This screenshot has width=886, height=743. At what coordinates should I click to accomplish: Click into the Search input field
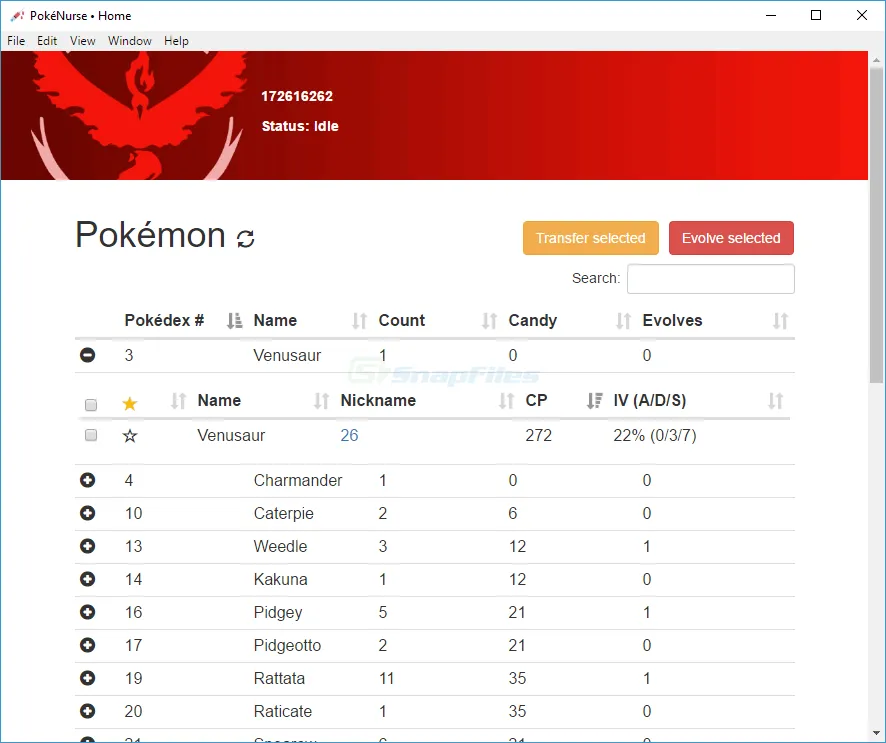tap(710, 279)
